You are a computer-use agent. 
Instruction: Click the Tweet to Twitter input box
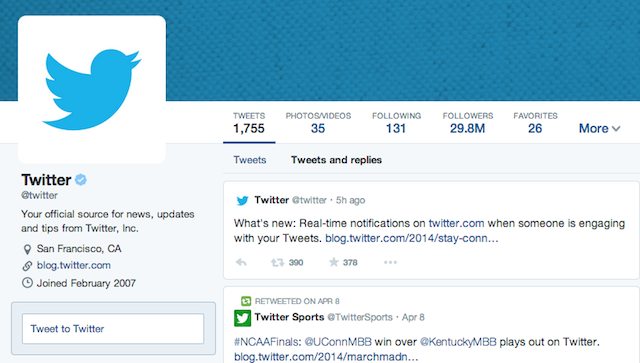pos(113,329)
